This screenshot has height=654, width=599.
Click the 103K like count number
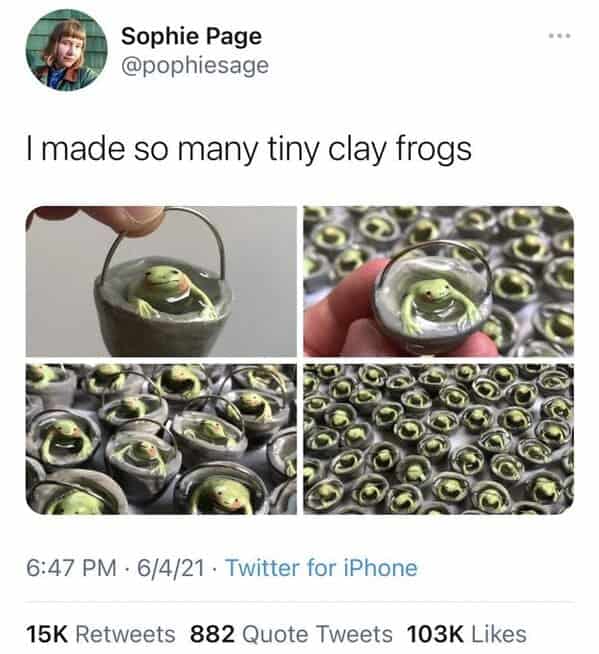[435, 634]
